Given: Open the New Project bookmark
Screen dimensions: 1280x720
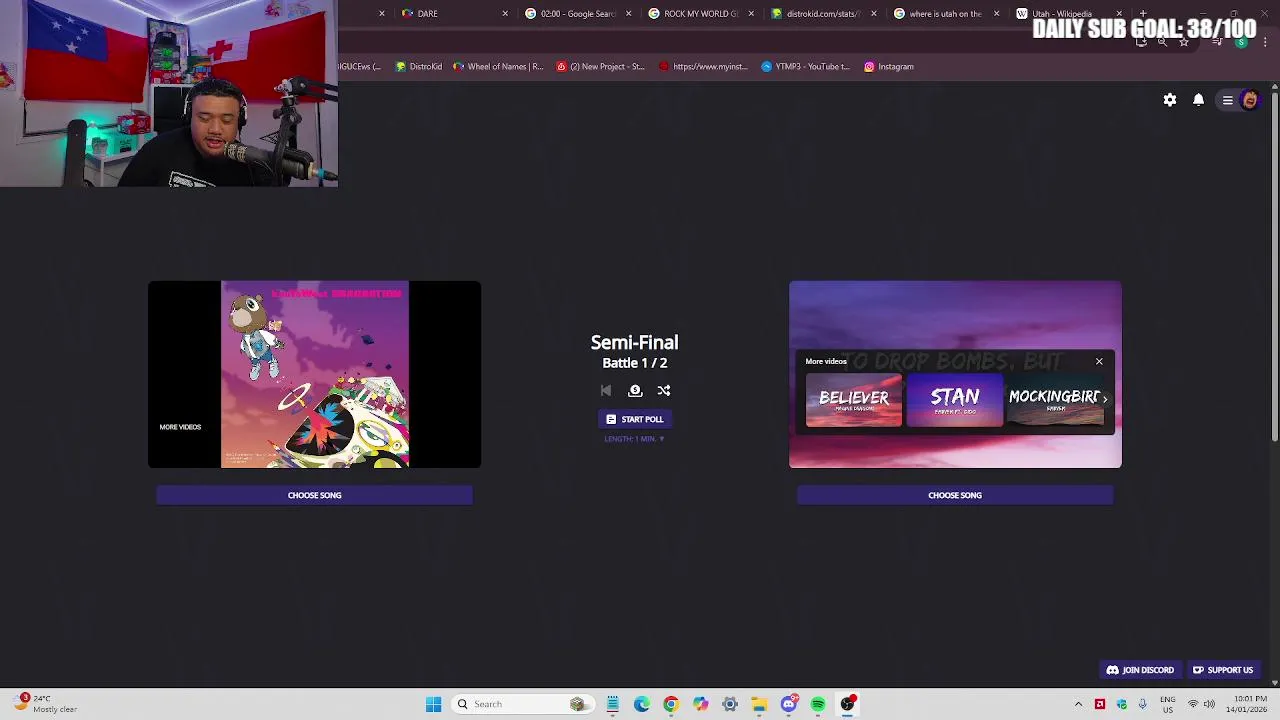Looking at the screenshot, I should (x=600, y=67).
